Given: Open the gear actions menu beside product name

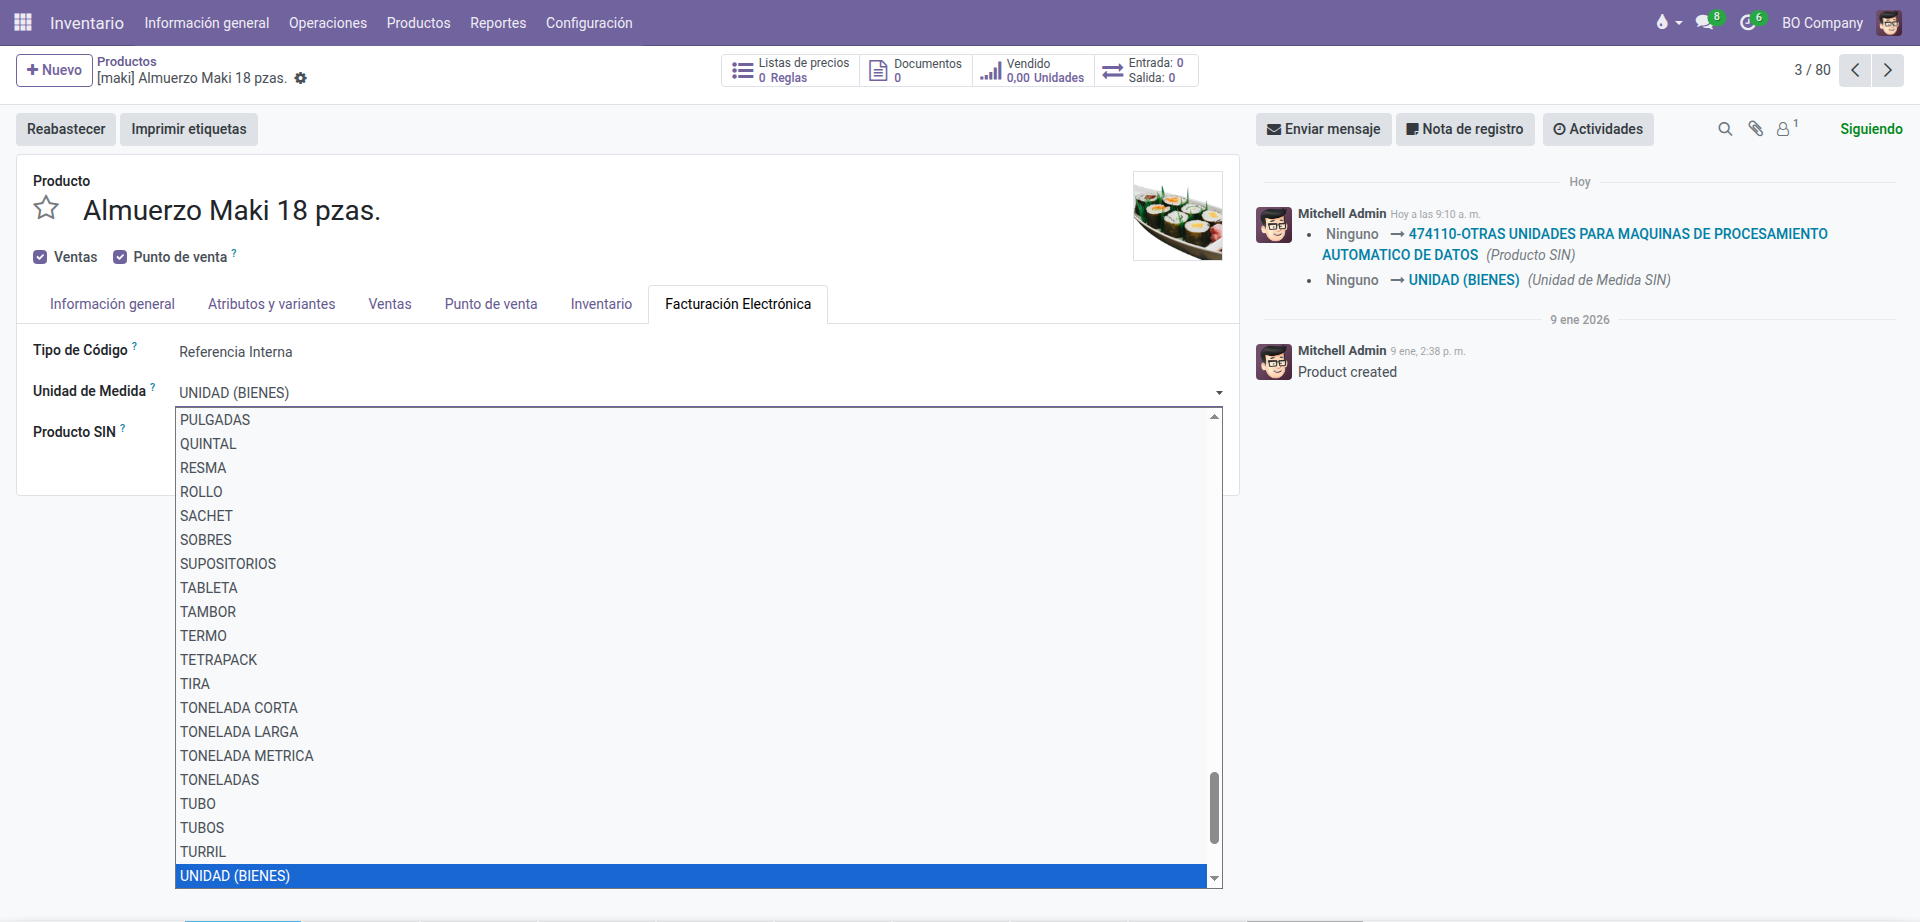Looking at the screenshot, I should click(x=301, y=78).
